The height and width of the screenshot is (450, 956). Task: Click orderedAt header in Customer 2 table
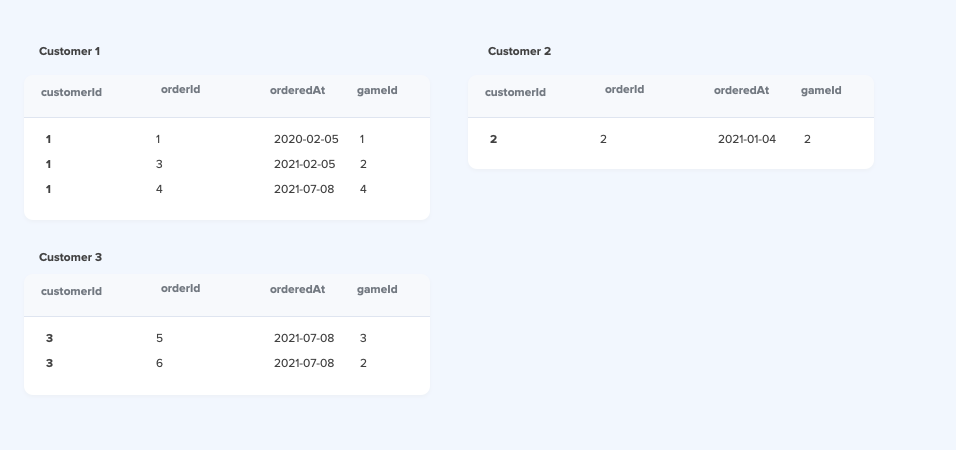click(x=741, y=90)
